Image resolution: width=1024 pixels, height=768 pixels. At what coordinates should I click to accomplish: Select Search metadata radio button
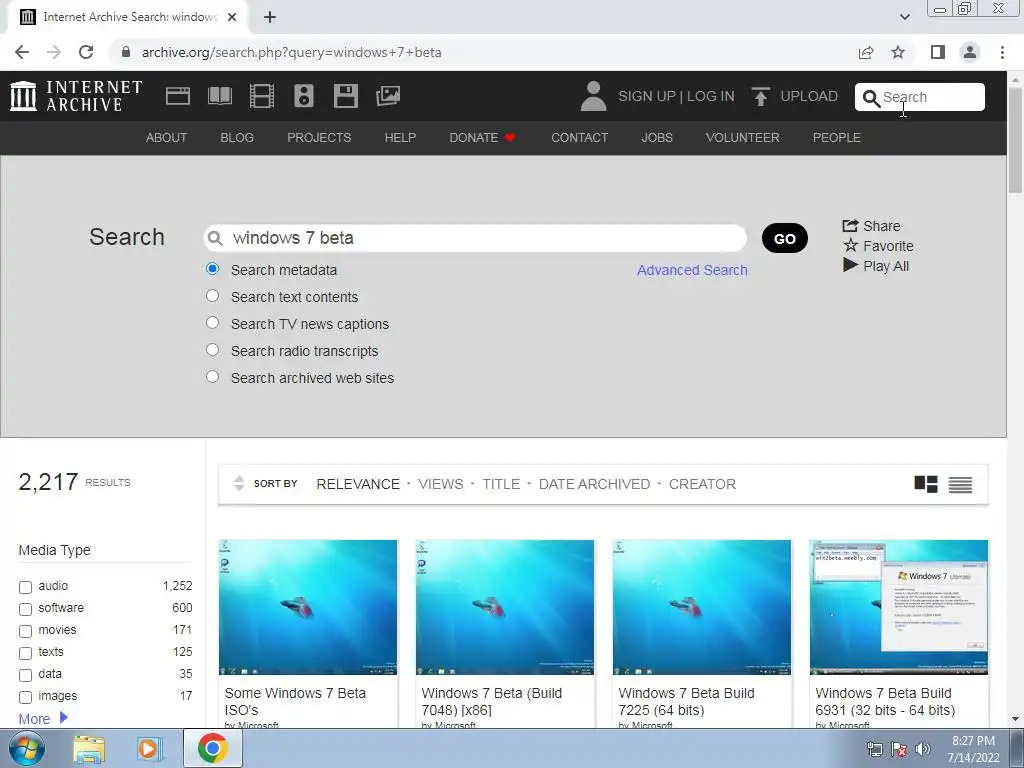[212, 268]
